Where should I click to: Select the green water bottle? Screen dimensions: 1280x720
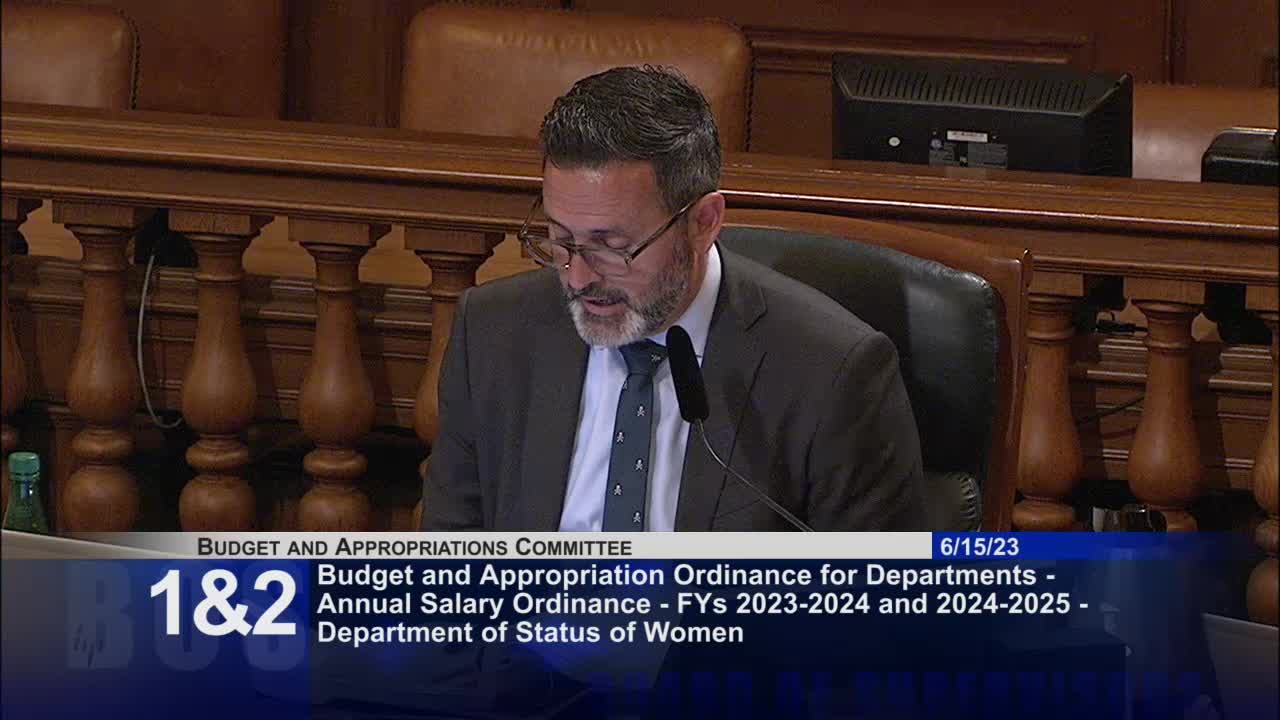point(22,490)
